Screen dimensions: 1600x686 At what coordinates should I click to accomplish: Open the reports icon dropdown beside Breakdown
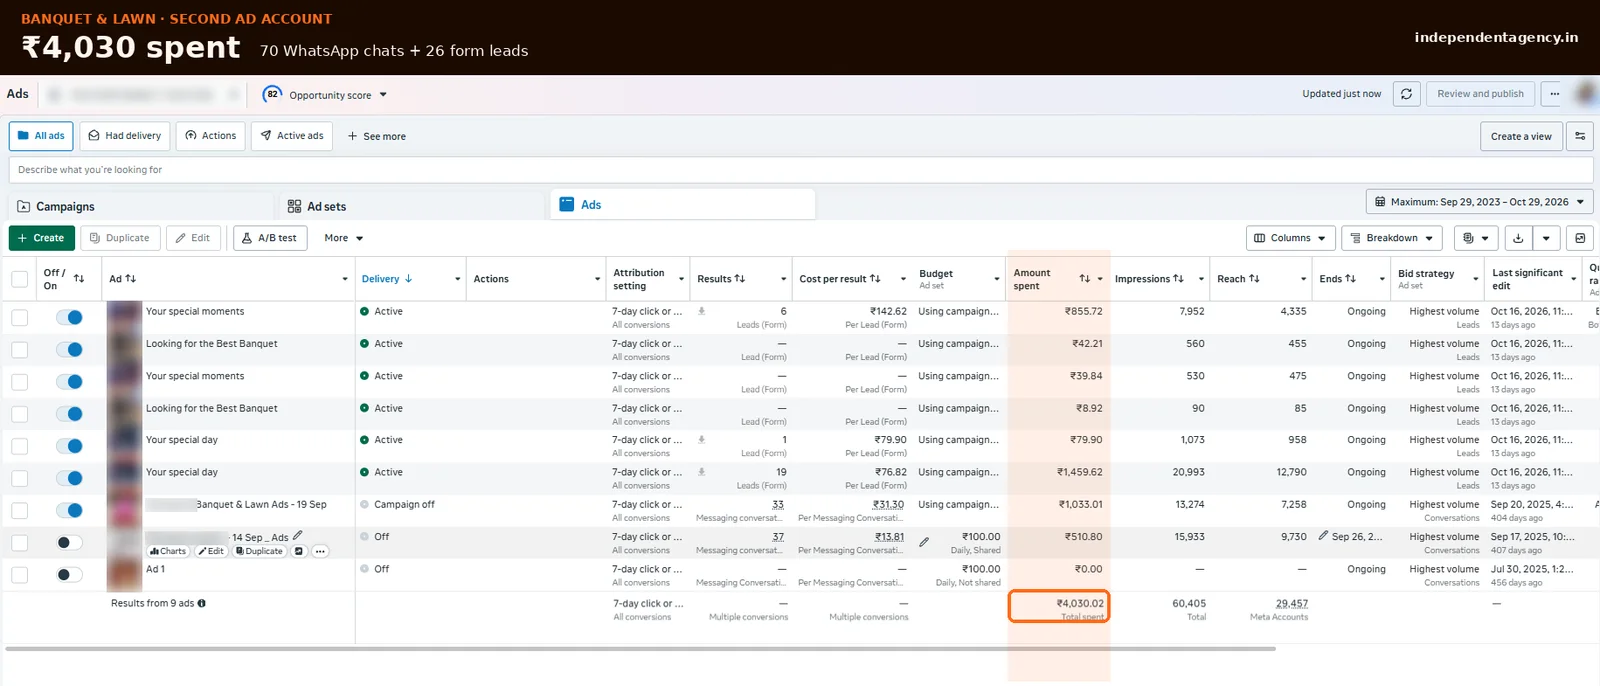[1475, 238]
